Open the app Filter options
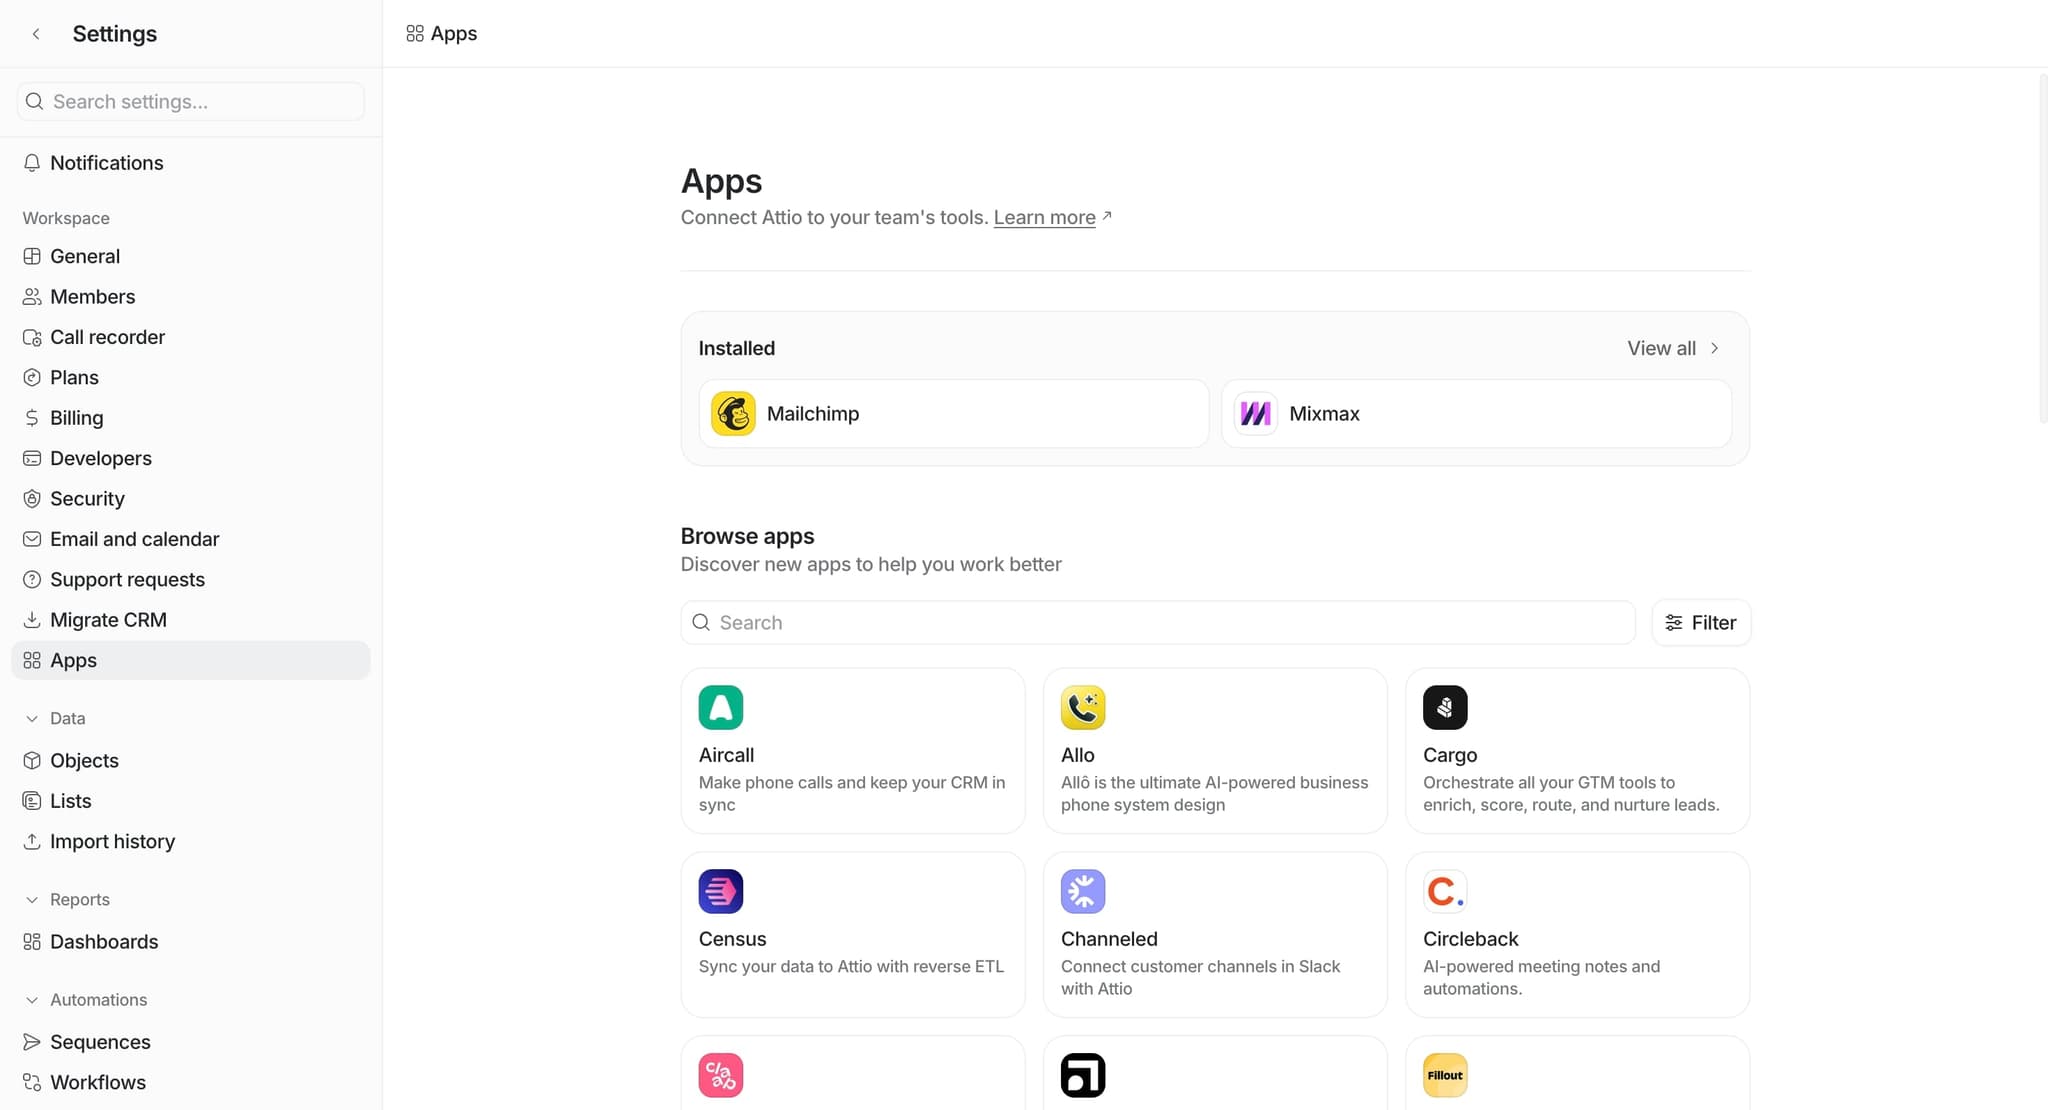Screen dimensions: 2048x1110 [x=1701, y=622]
